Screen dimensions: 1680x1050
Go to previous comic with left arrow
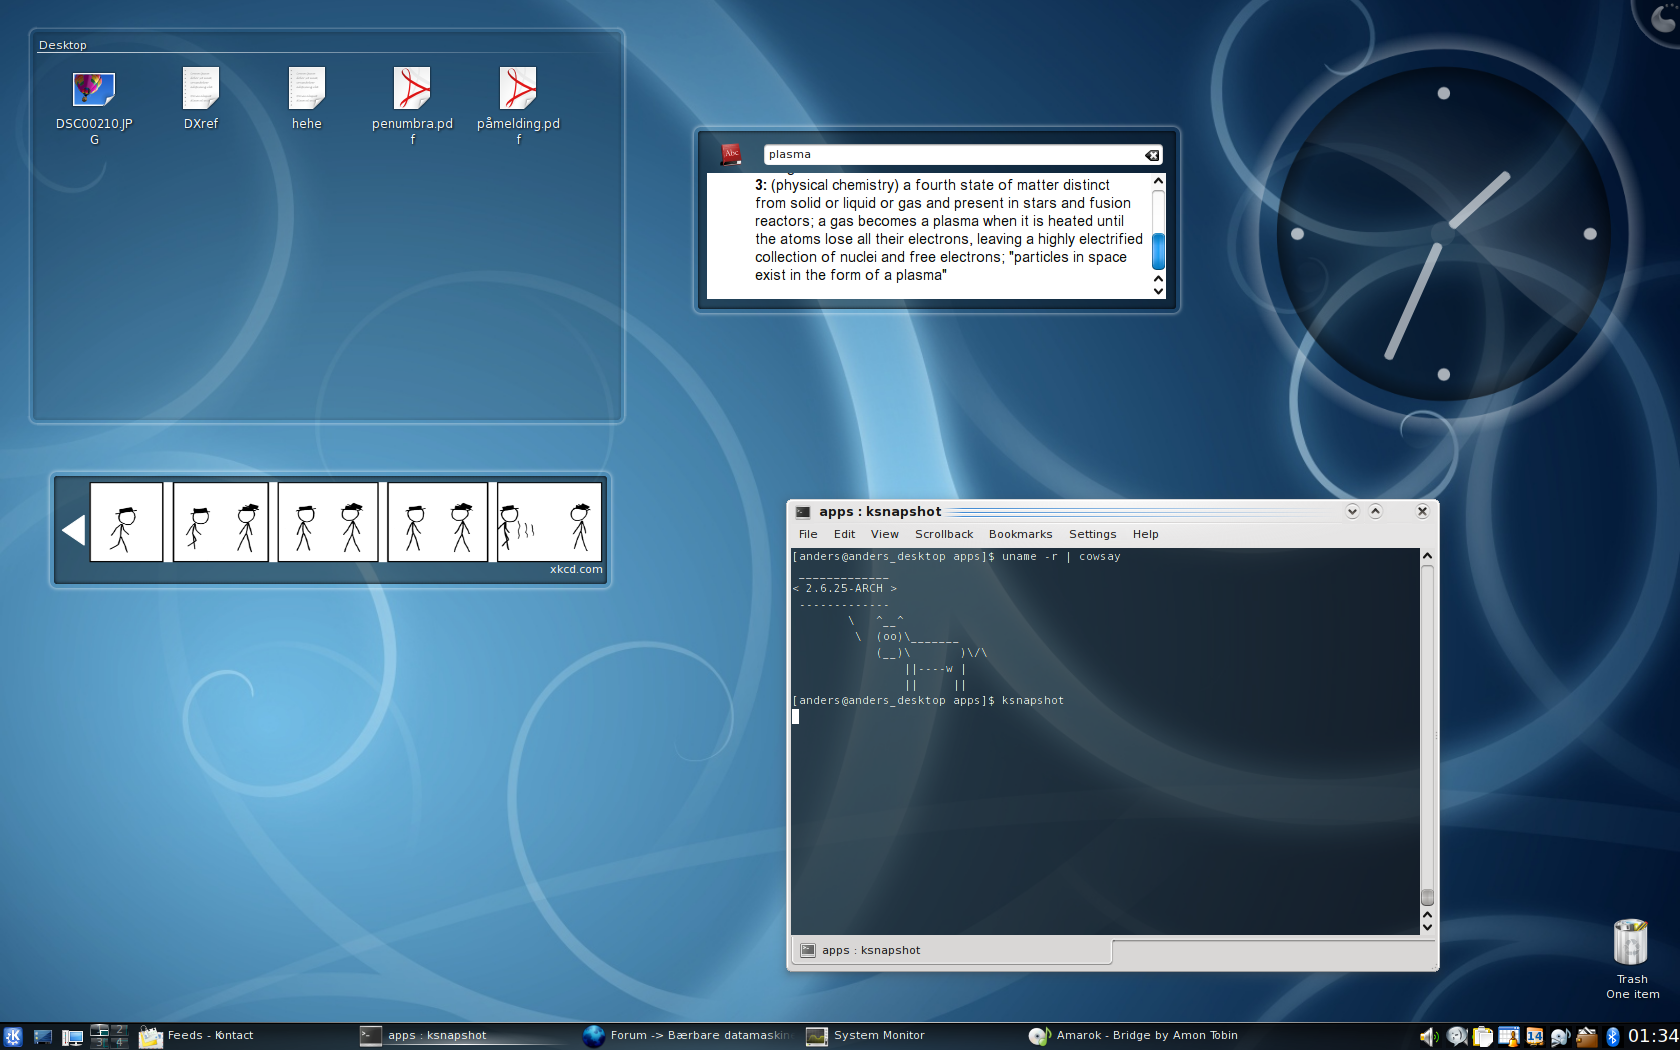[x=73, y=530]
